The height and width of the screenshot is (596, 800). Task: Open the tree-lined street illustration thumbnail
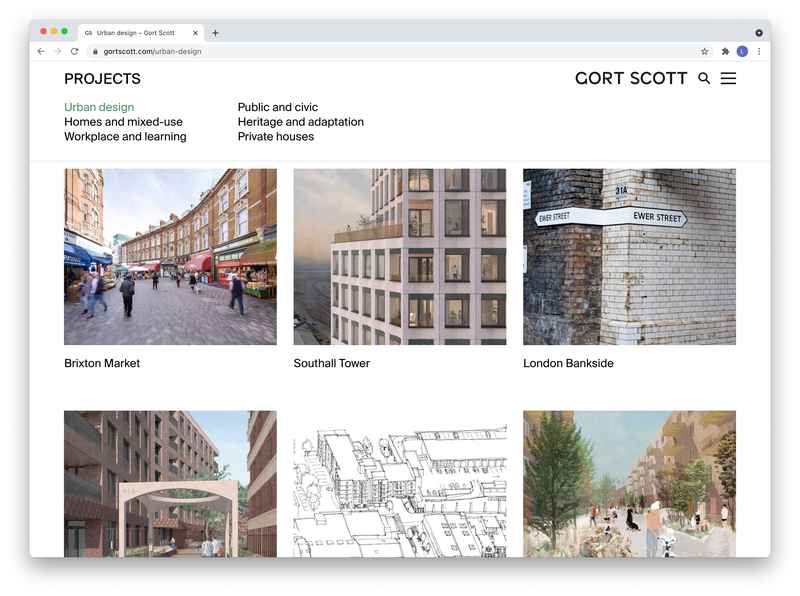coord(630,484)
